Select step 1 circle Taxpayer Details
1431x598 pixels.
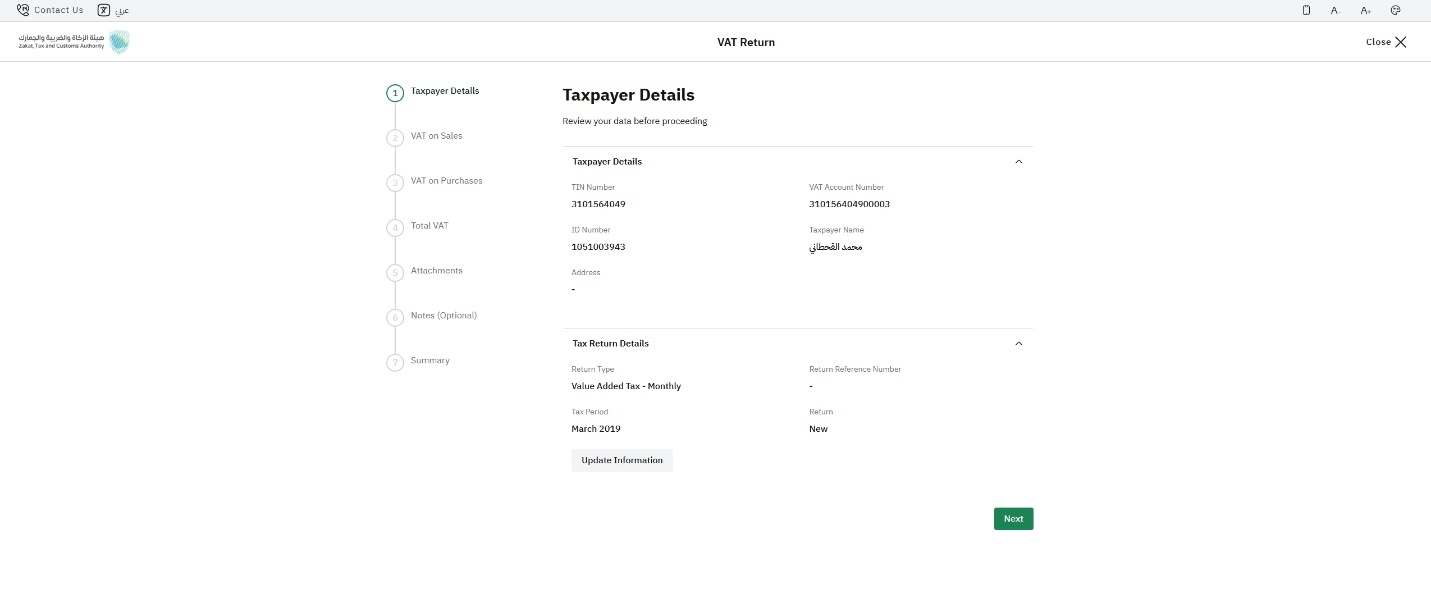395,93
